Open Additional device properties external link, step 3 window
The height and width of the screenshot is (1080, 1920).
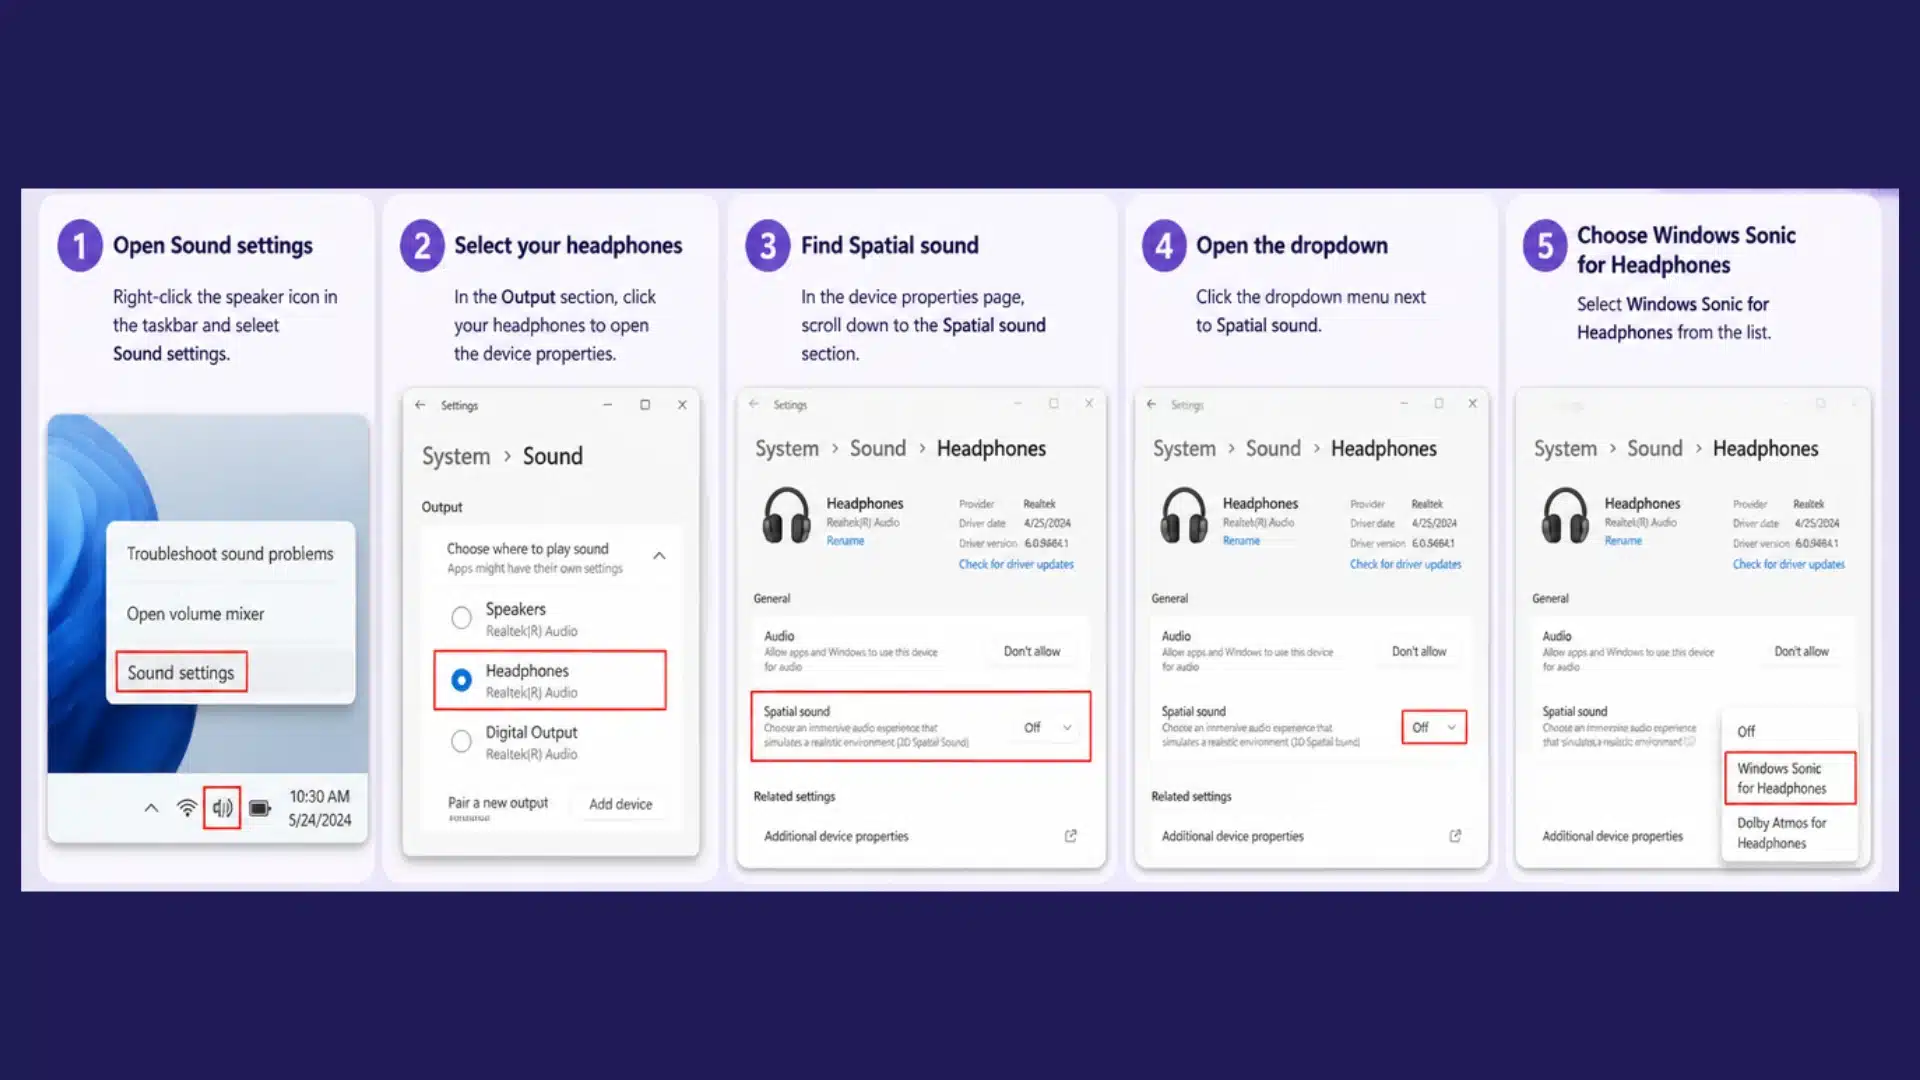coord(1071,836)
